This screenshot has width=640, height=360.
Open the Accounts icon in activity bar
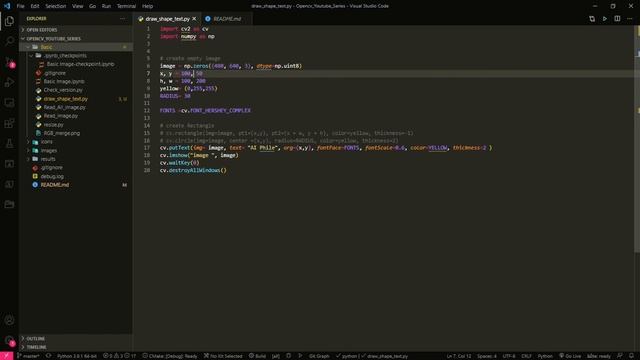(x=9, y=320)
